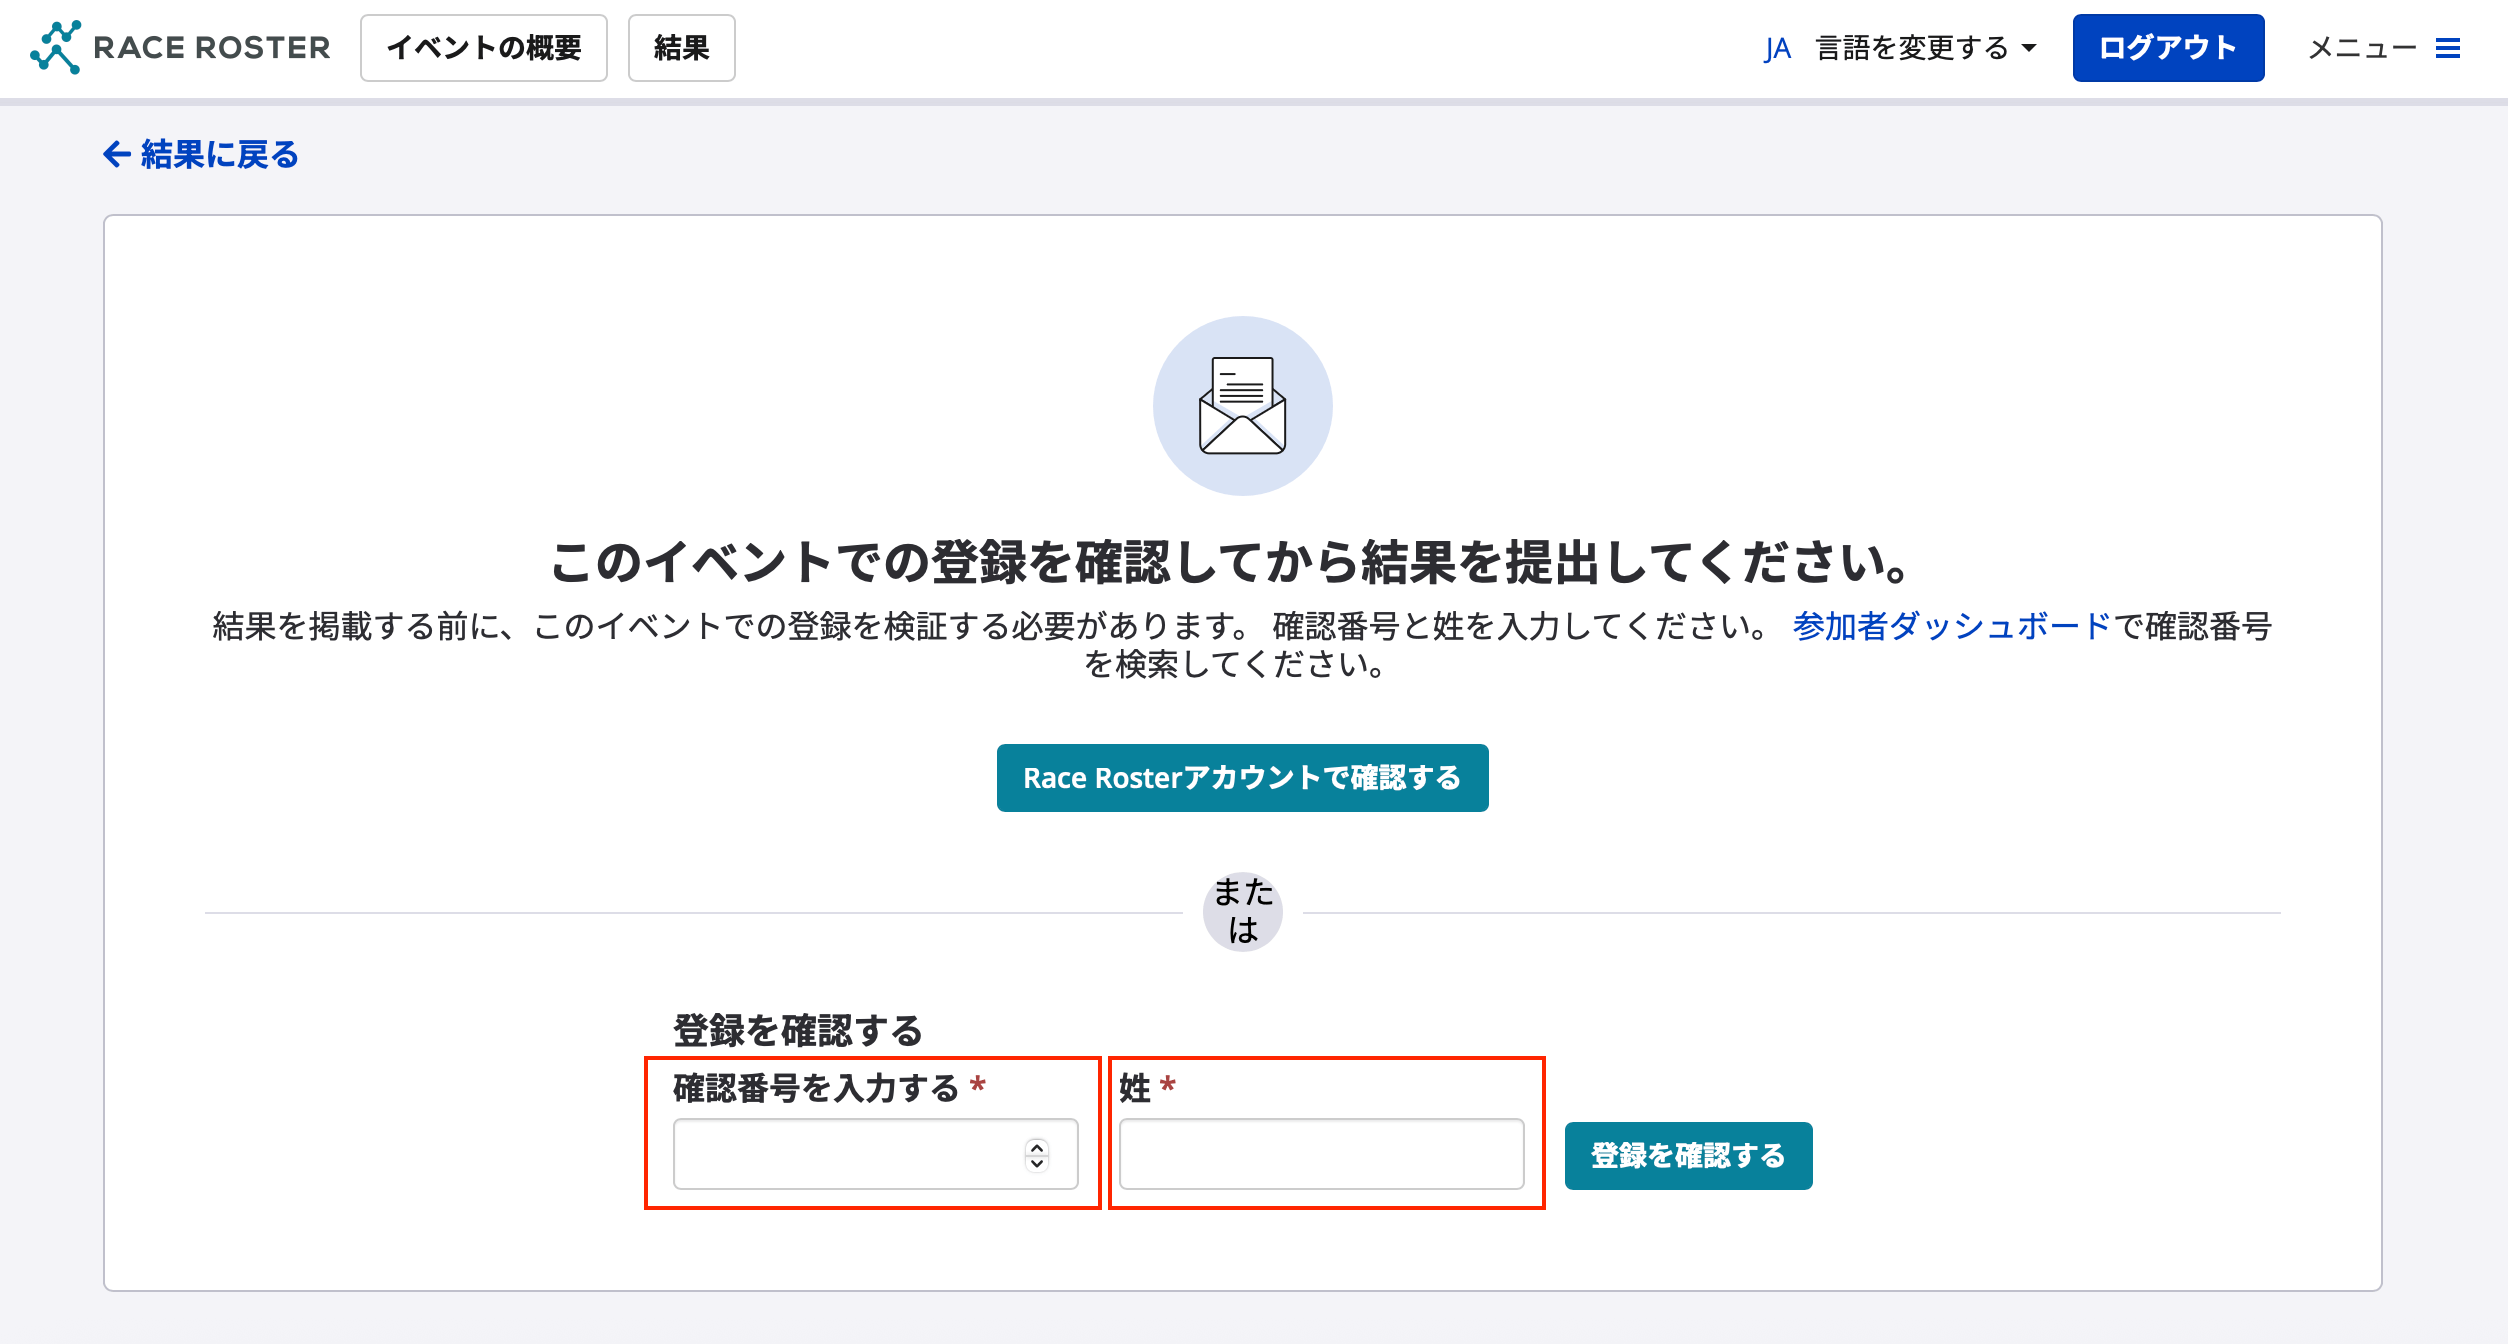Click the JA language indicator

(x=1779, y=47)
